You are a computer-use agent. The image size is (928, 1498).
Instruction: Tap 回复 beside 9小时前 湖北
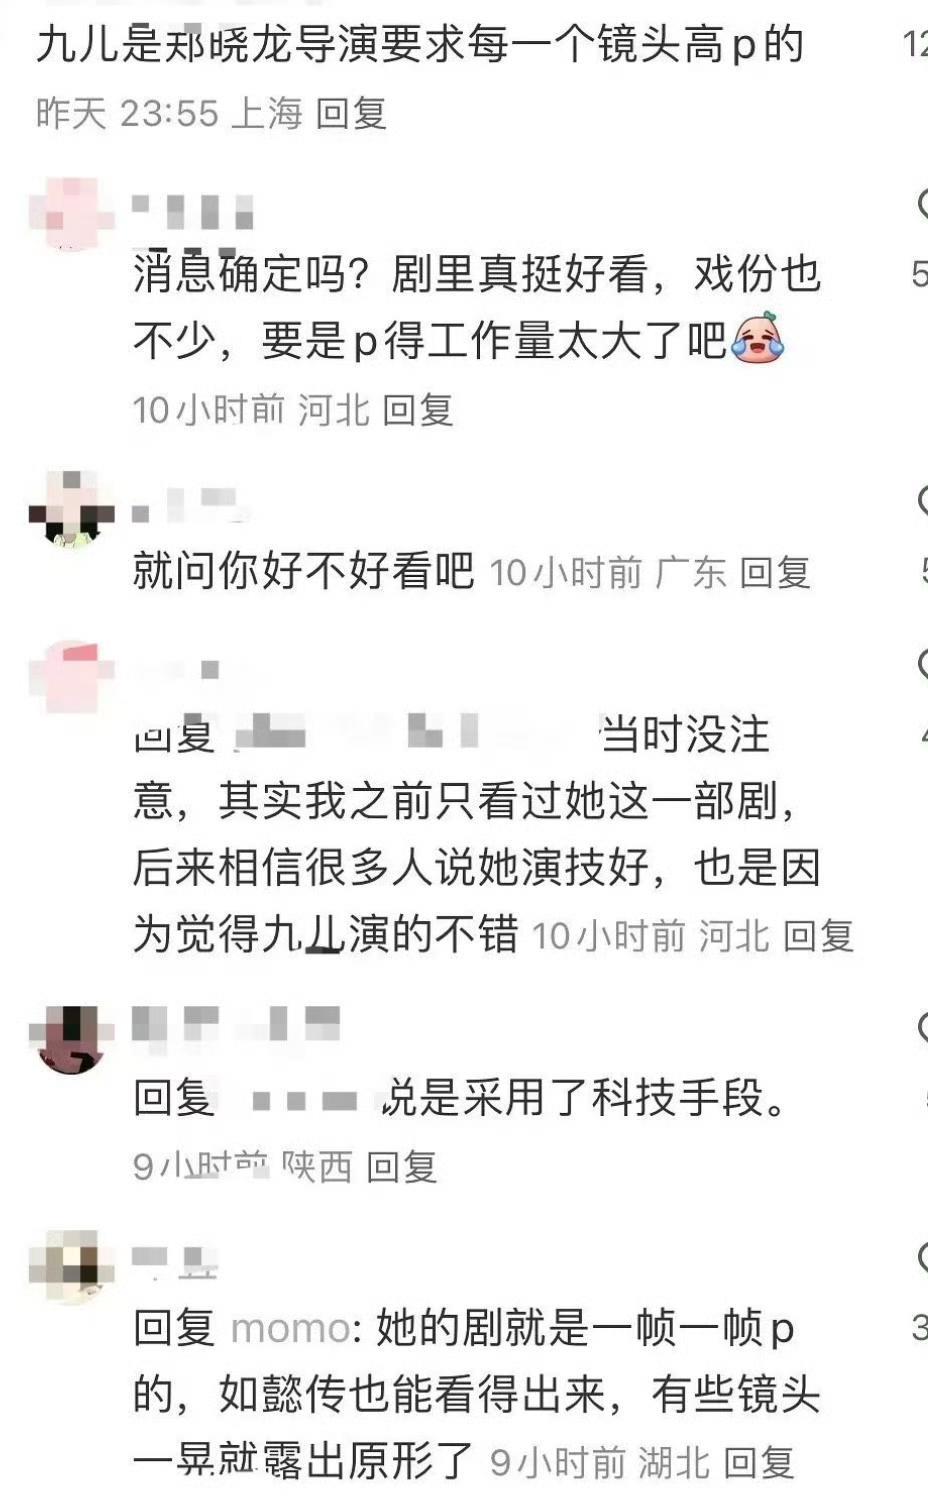(x=760, y=1463)
